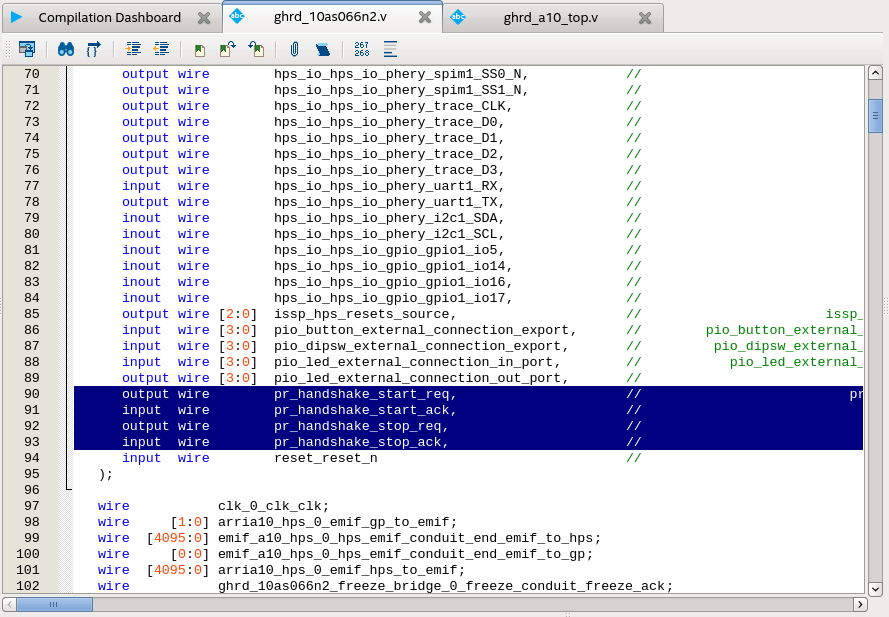Click the paperclip attach icon
The height and width of the screenshot is (617, 889).
click(x=294, y=48)
